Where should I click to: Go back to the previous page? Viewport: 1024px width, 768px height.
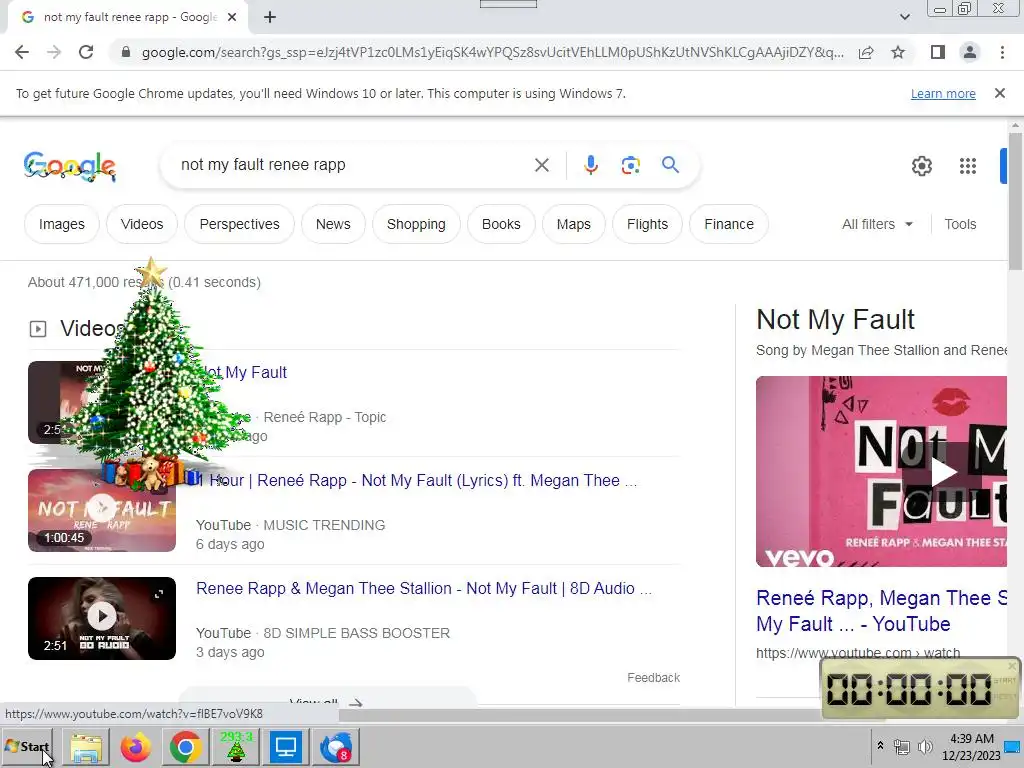click(22, 52)
